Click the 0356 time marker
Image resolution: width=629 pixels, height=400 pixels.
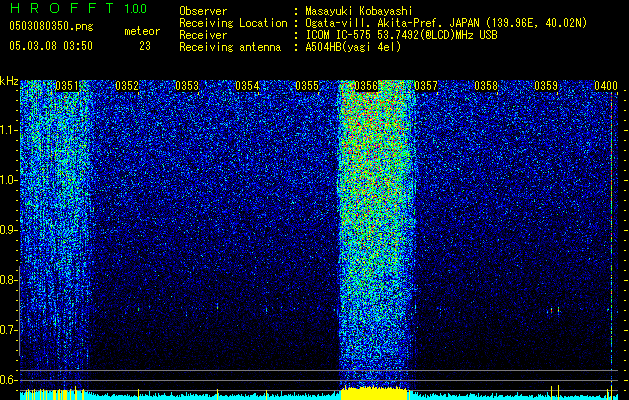point(367,86)
